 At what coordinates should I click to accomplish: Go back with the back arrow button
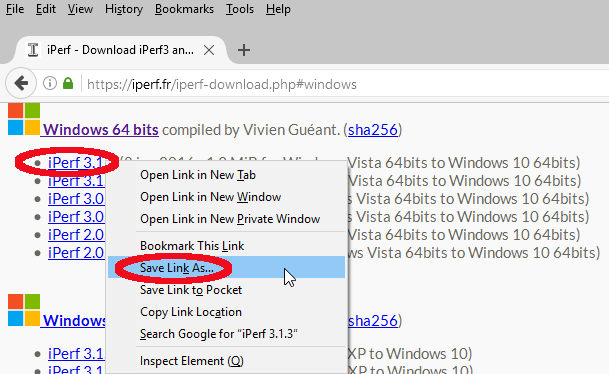point(21,83)
